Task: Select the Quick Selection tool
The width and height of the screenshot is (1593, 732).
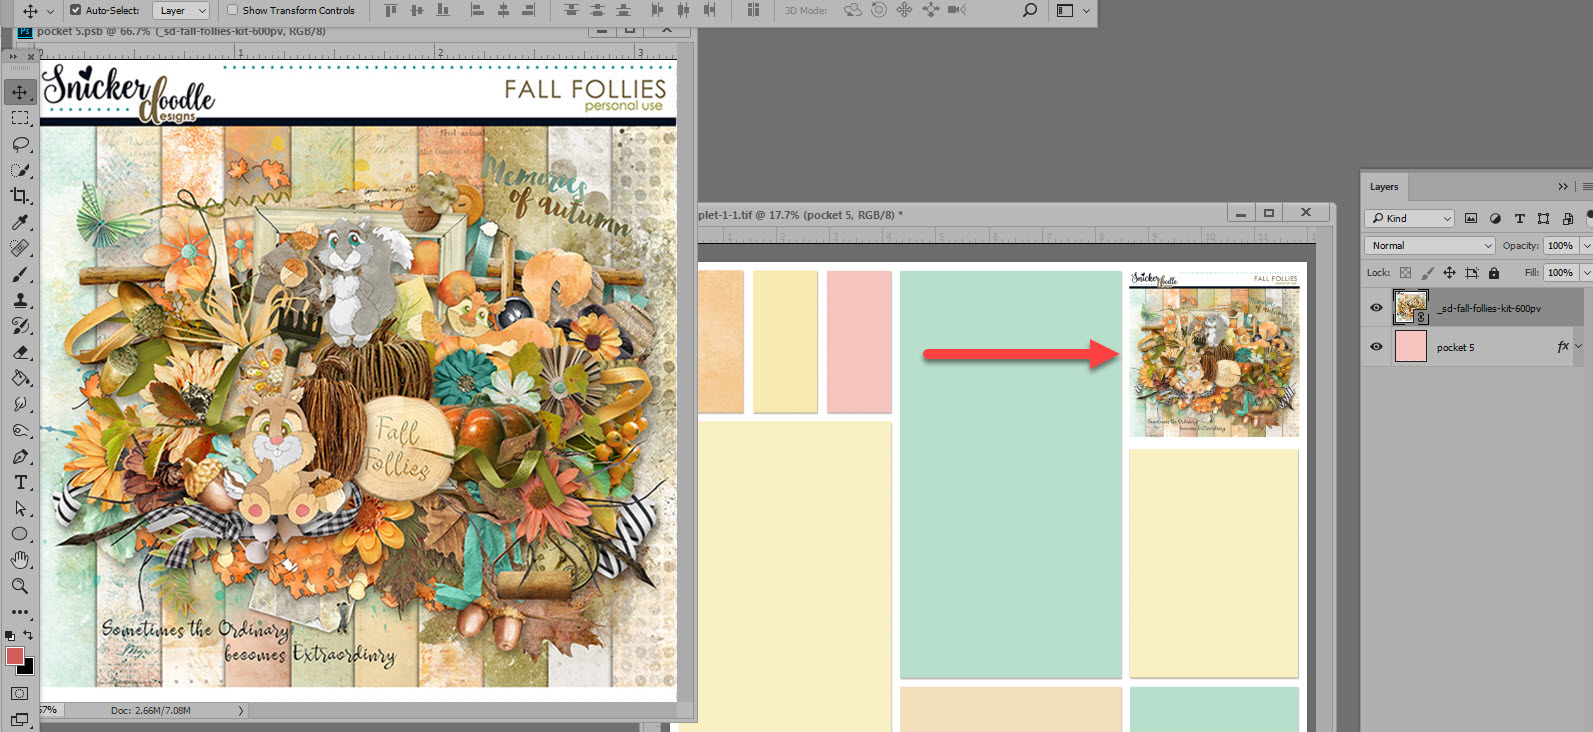Action: pyautogui.click(x=20, y=170)
